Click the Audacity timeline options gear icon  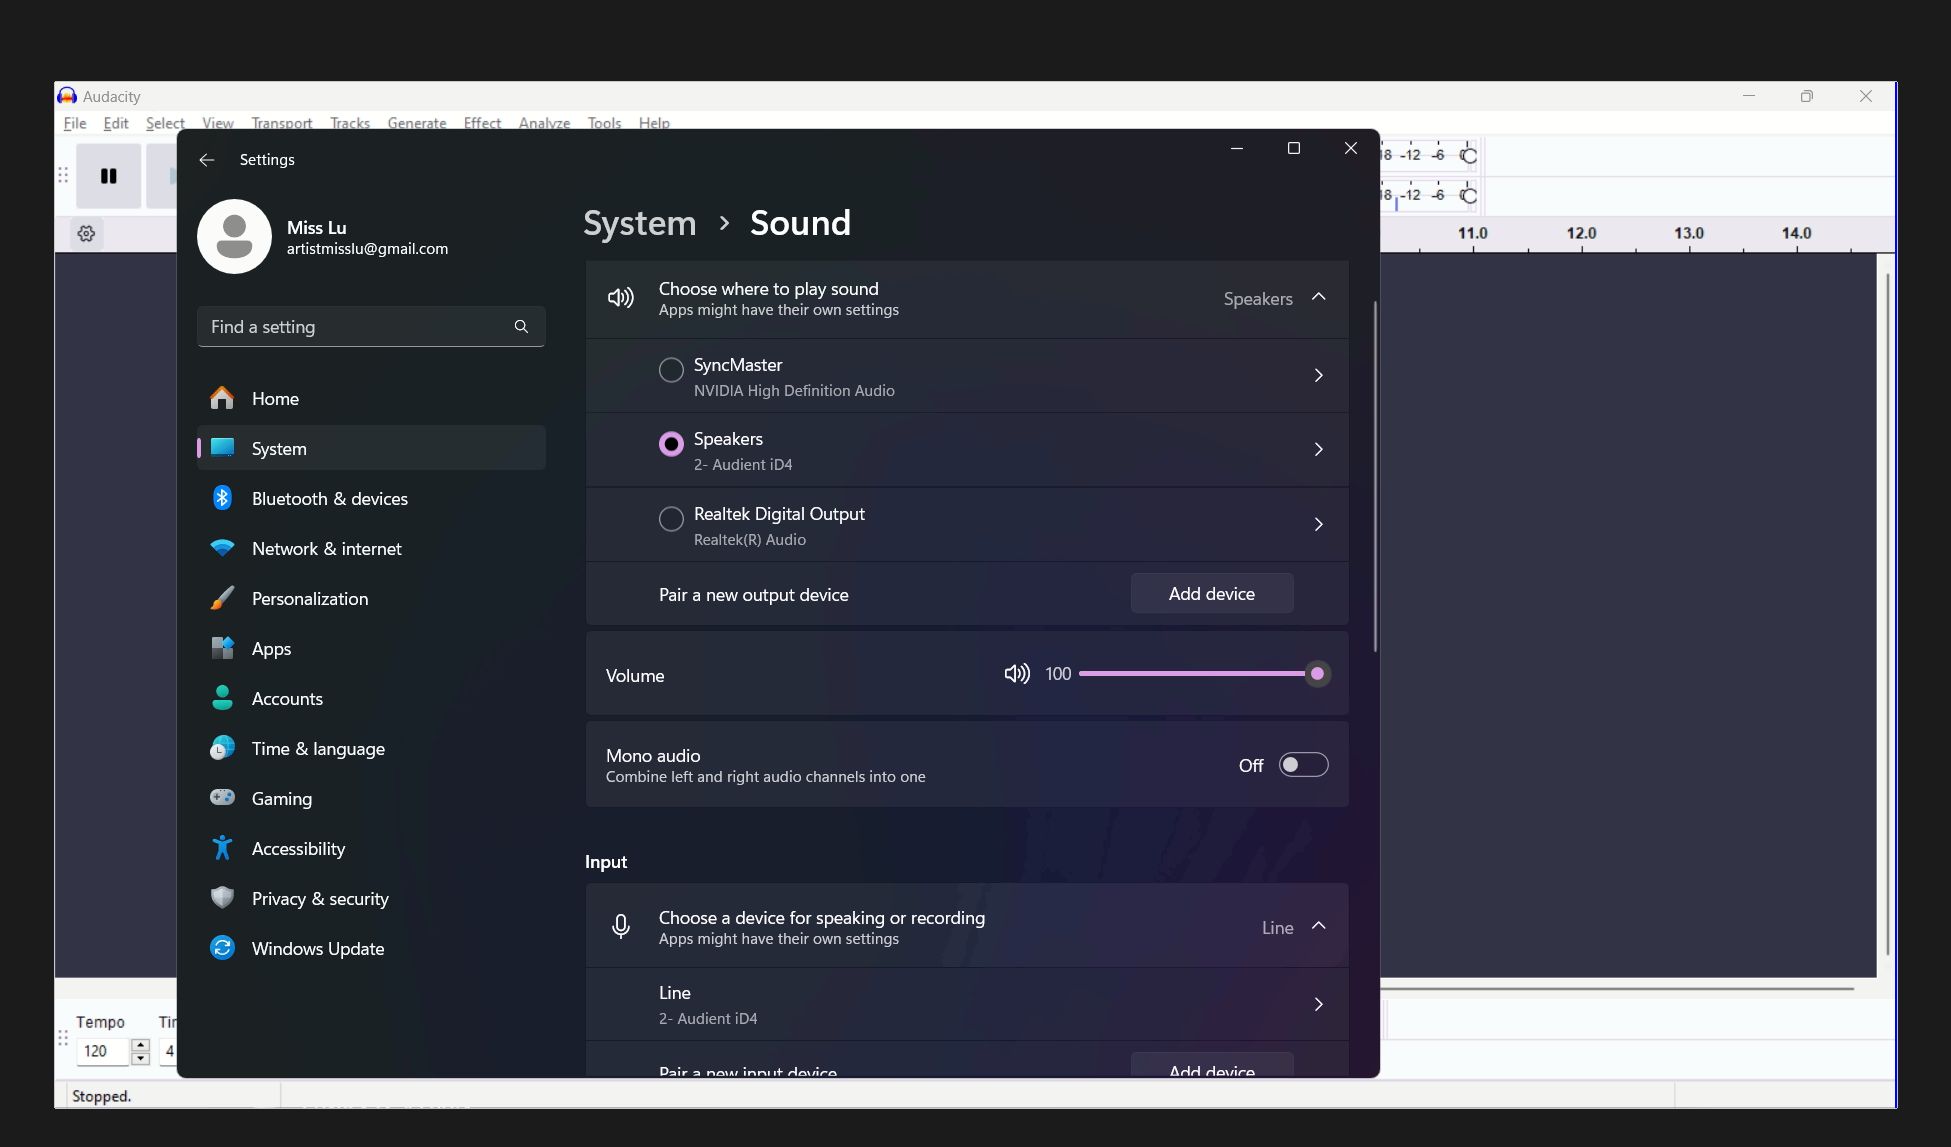[x=86, y=234]
